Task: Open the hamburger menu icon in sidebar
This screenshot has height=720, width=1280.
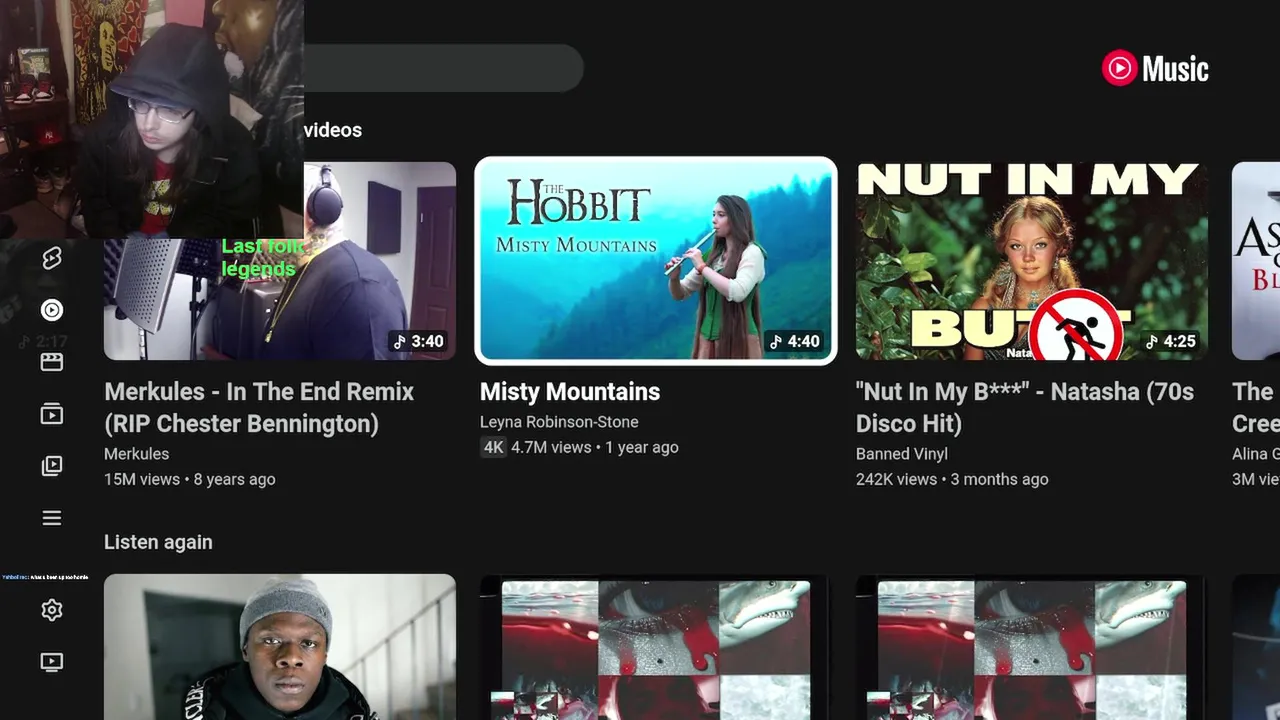Action: point(52,518)
